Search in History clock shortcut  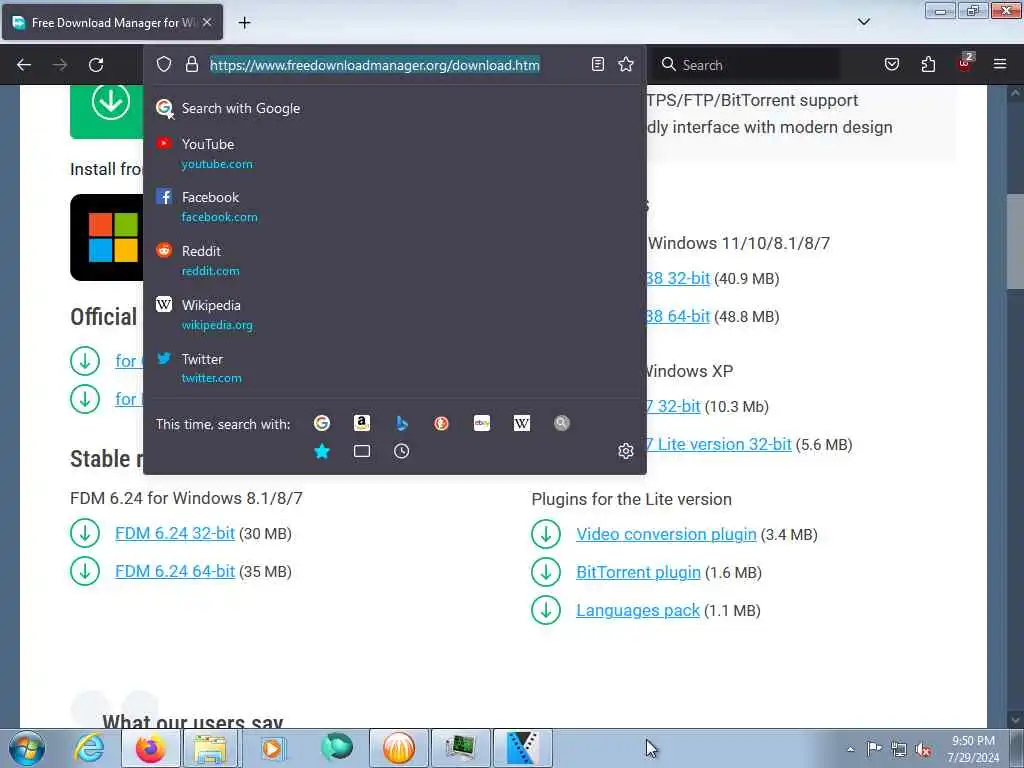402,451
